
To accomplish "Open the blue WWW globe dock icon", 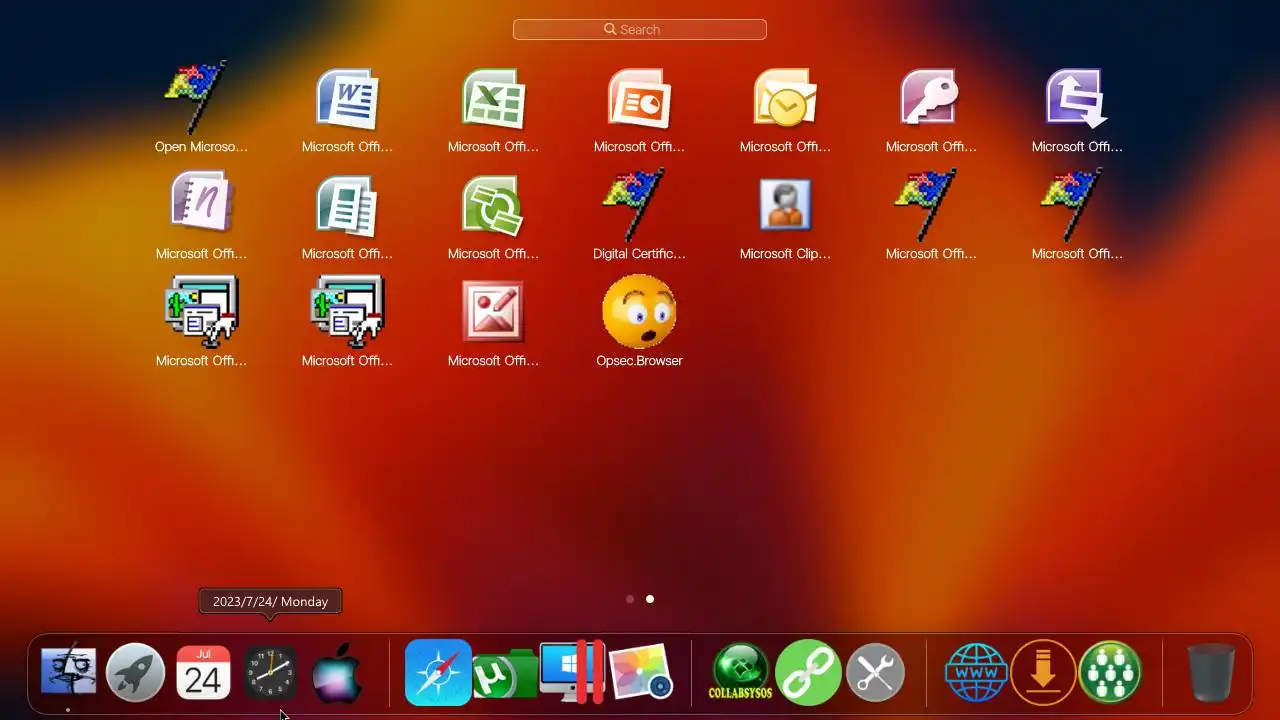I will click(x=976, y=673).
